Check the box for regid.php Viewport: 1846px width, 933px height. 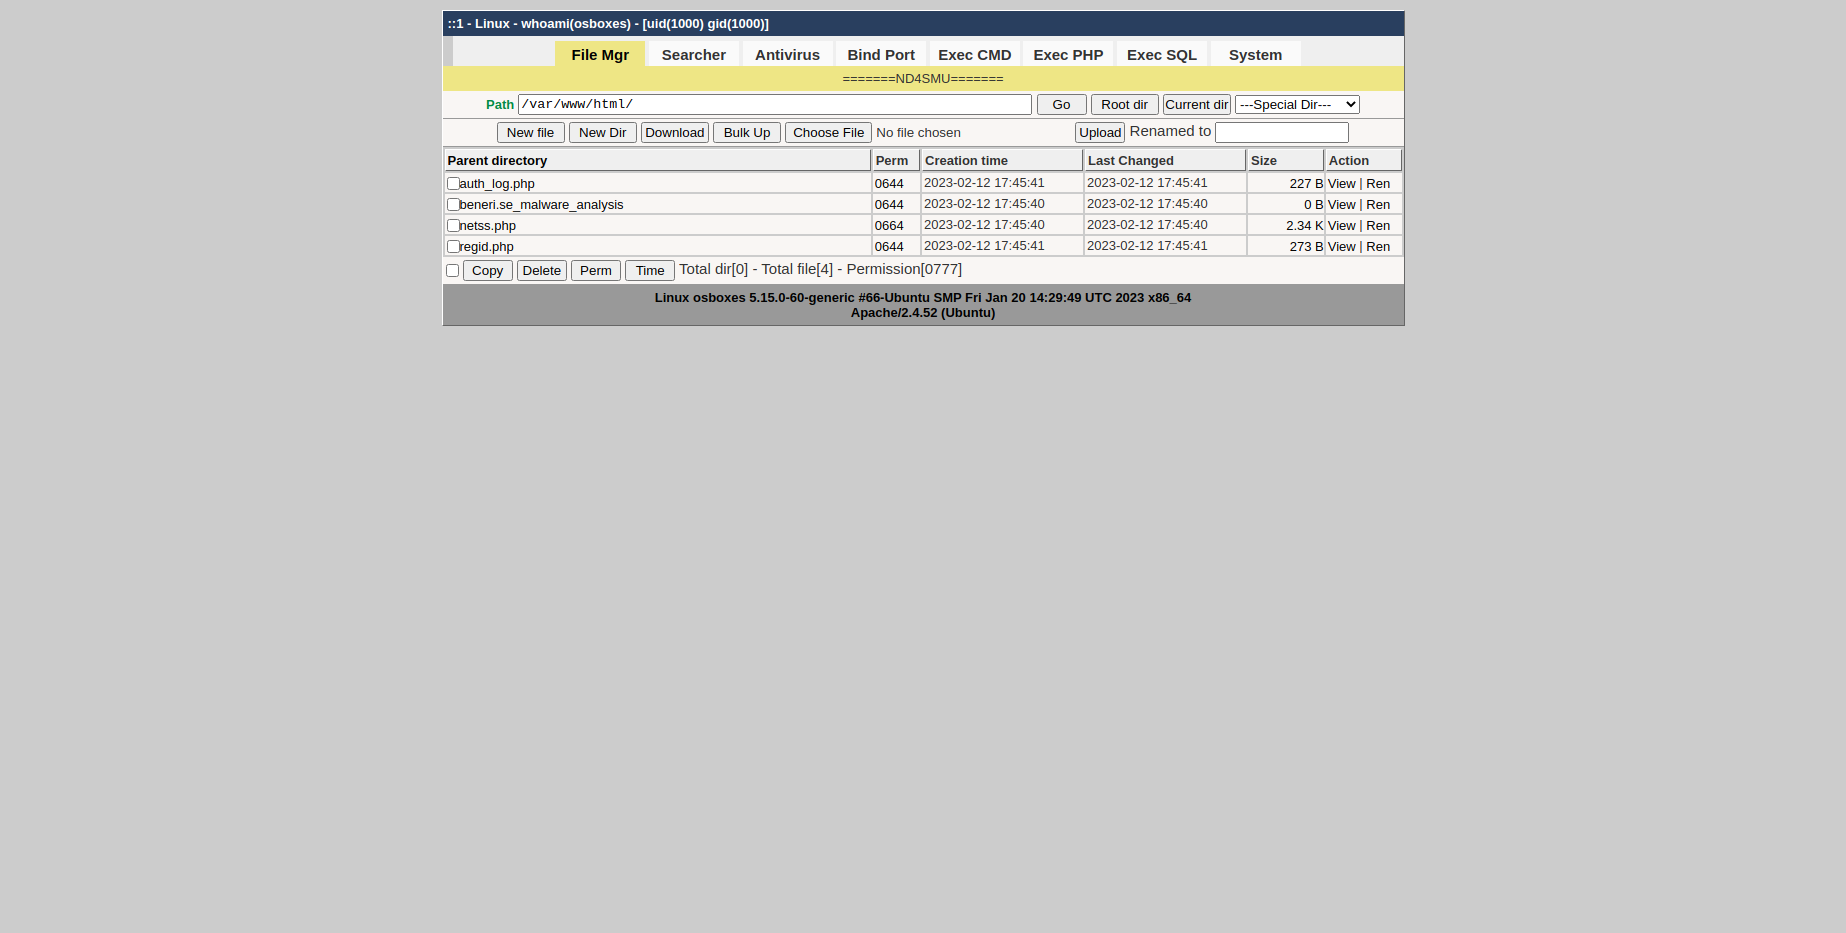coord(453,247)
